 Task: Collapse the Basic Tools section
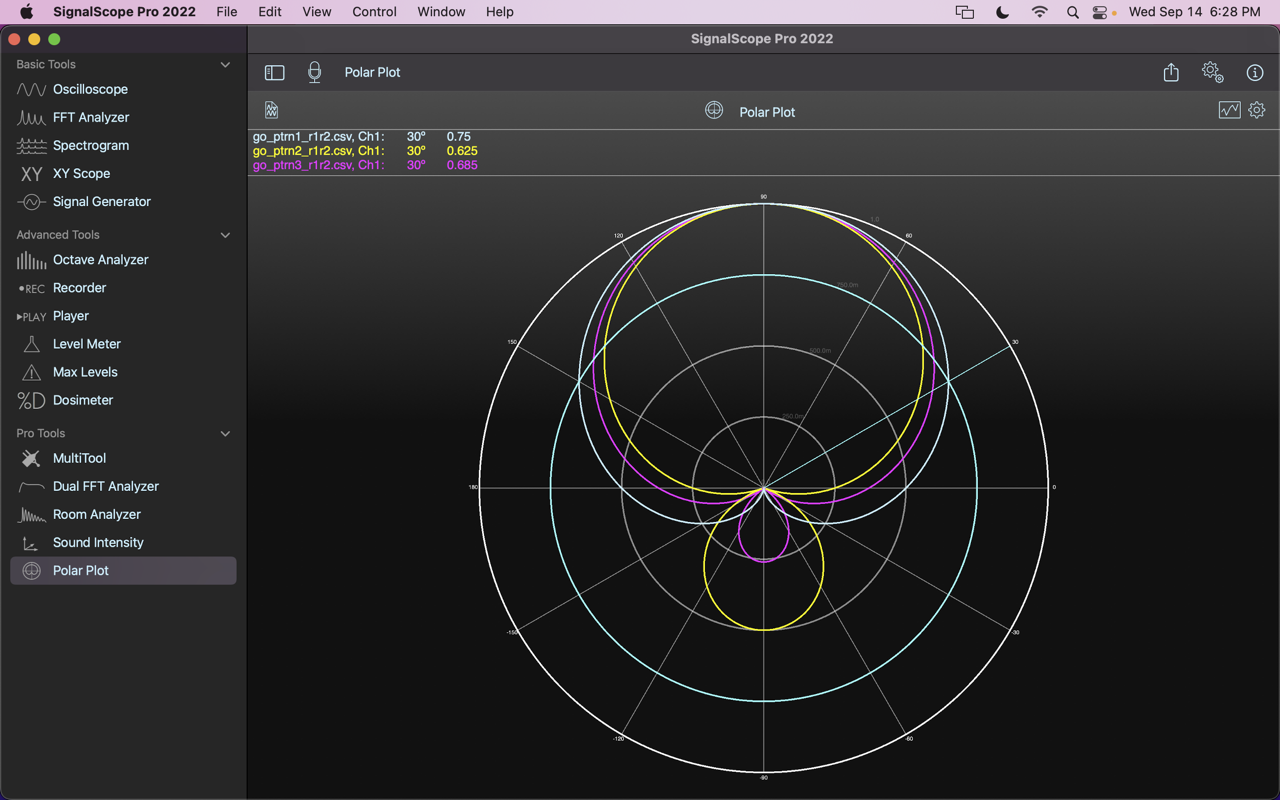(225, 64)
